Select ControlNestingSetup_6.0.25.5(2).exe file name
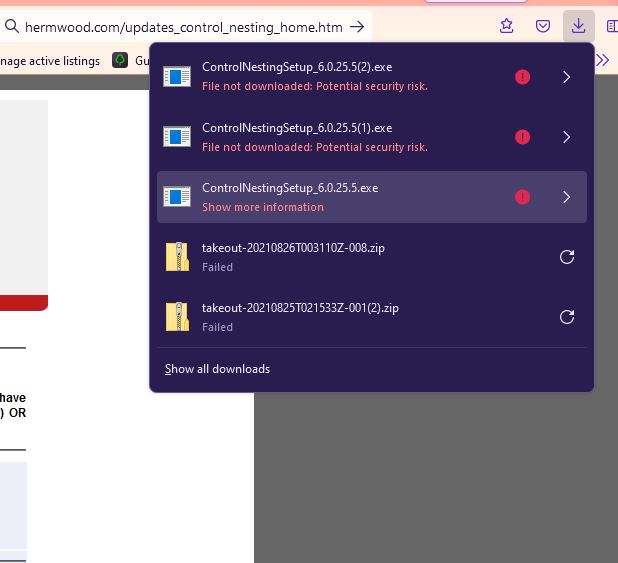This screenshot has width=618, height=563. pos(297,67)
